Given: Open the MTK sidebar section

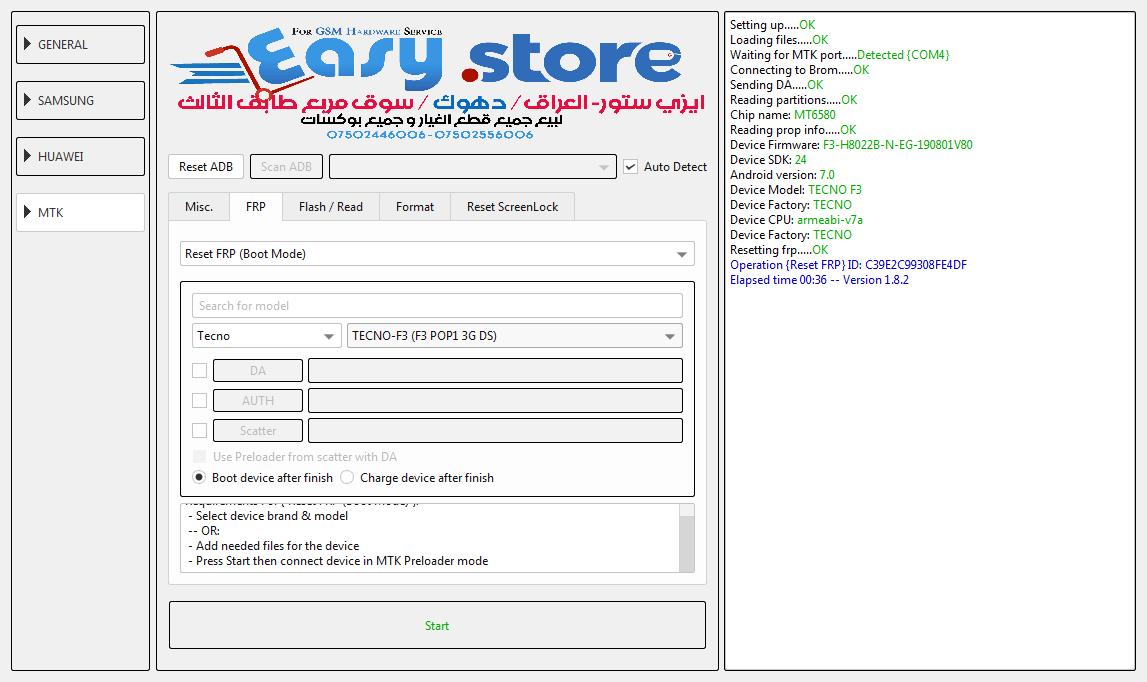Looking at the screenshot, I should click(80, 213).
